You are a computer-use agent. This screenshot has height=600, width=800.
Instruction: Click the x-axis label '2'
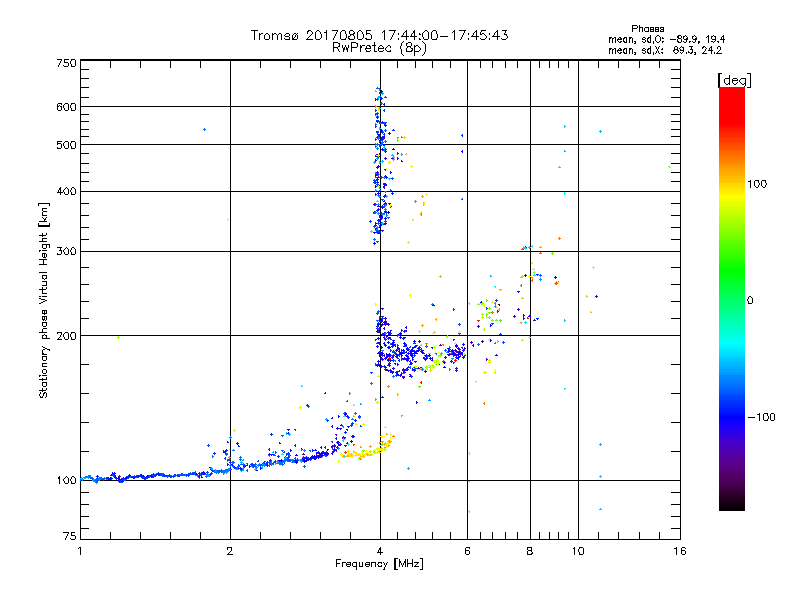coord(230,551)
